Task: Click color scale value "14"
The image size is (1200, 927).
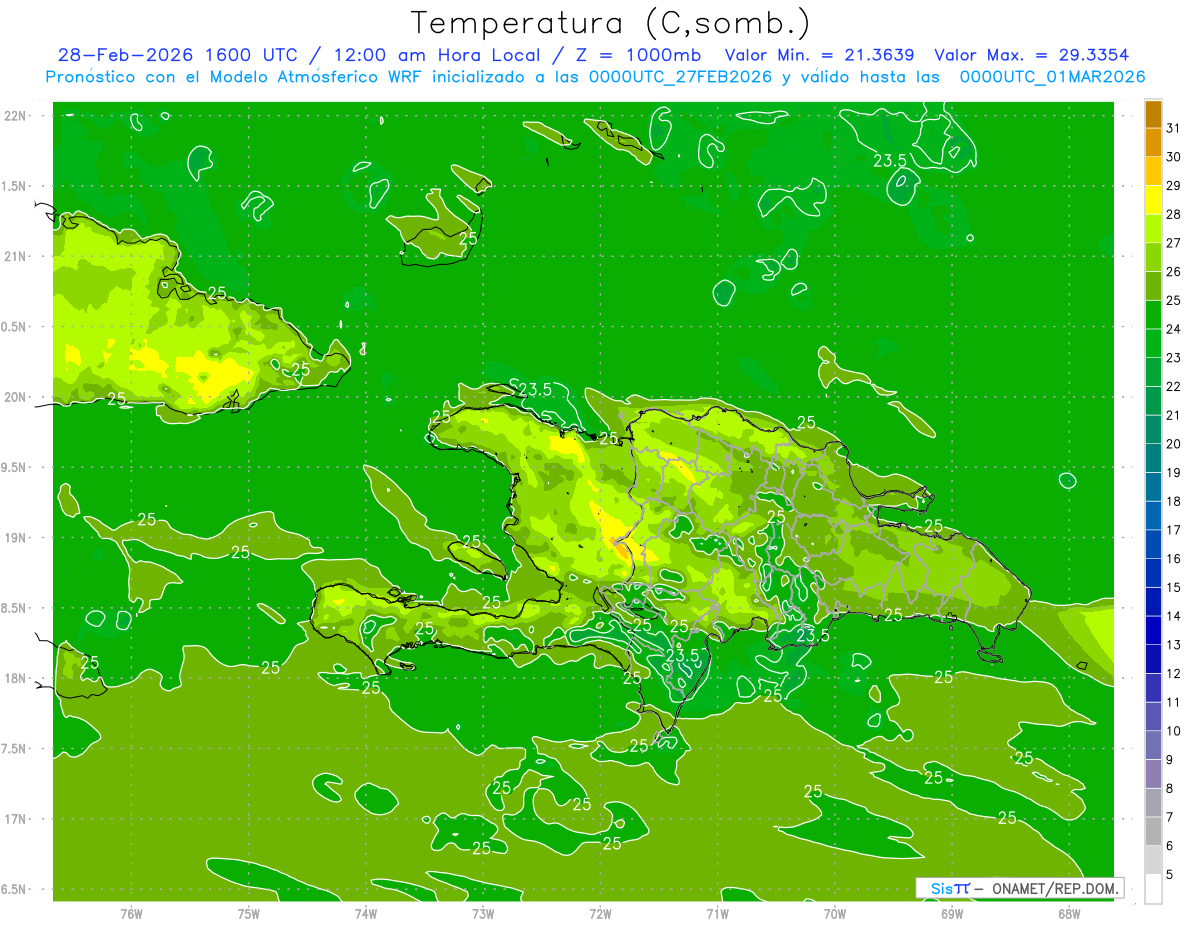Action: tap(1174, 616)
